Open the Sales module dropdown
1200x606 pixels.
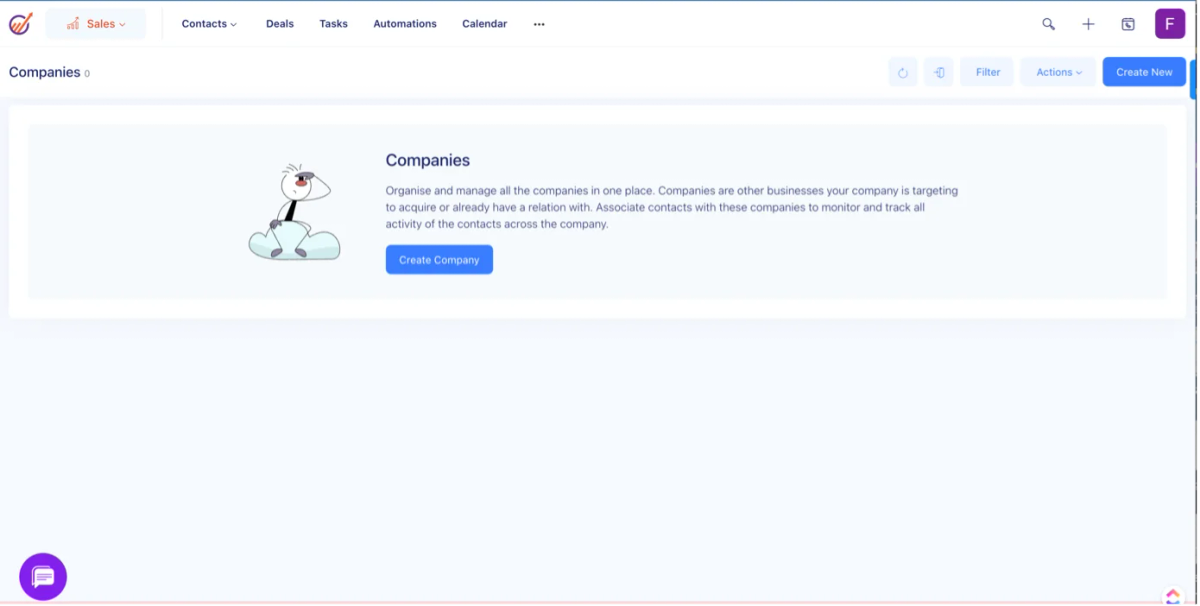point(96,24)
